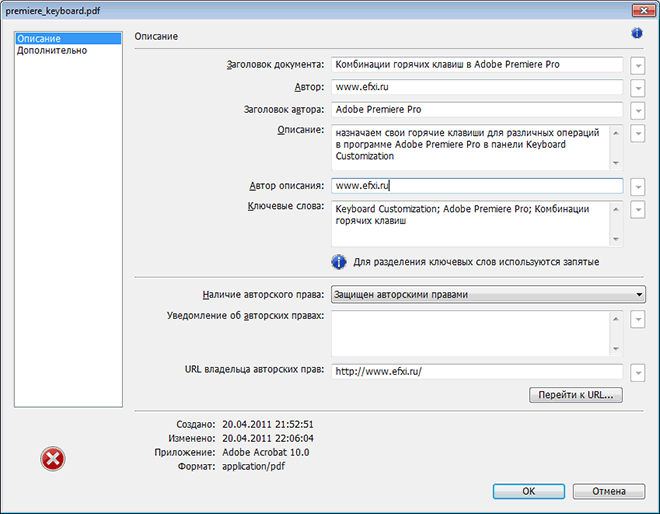660x514 pixels.
Task: Close the premiere_keyboard.pdf dialog window
Action: tap(644, 11)
